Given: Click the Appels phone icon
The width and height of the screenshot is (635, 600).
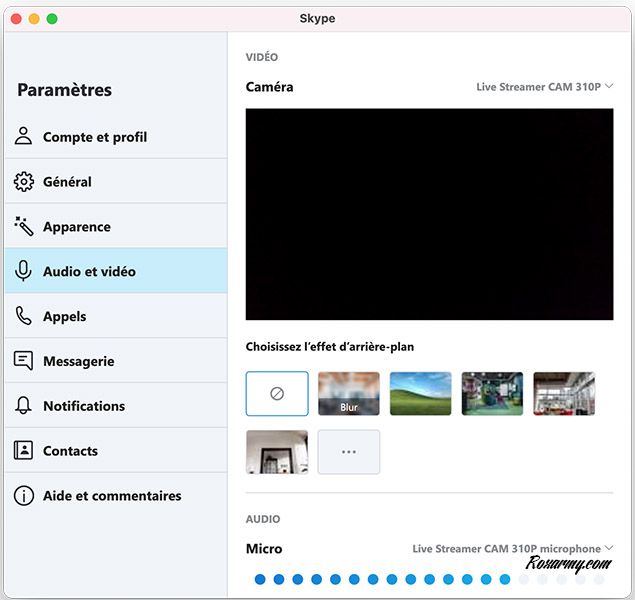Looking at the screenshot, I should coord(23,316).
